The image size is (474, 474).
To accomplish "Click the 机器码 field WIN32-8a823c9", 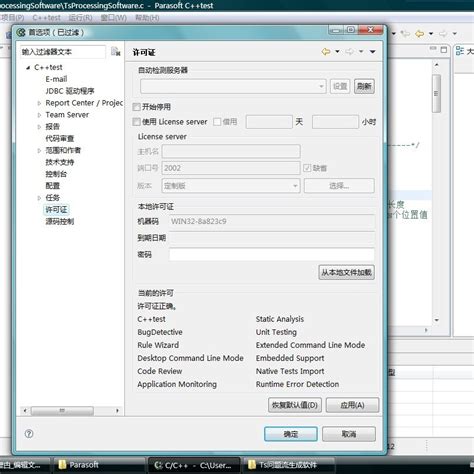I will click(272, 221).
